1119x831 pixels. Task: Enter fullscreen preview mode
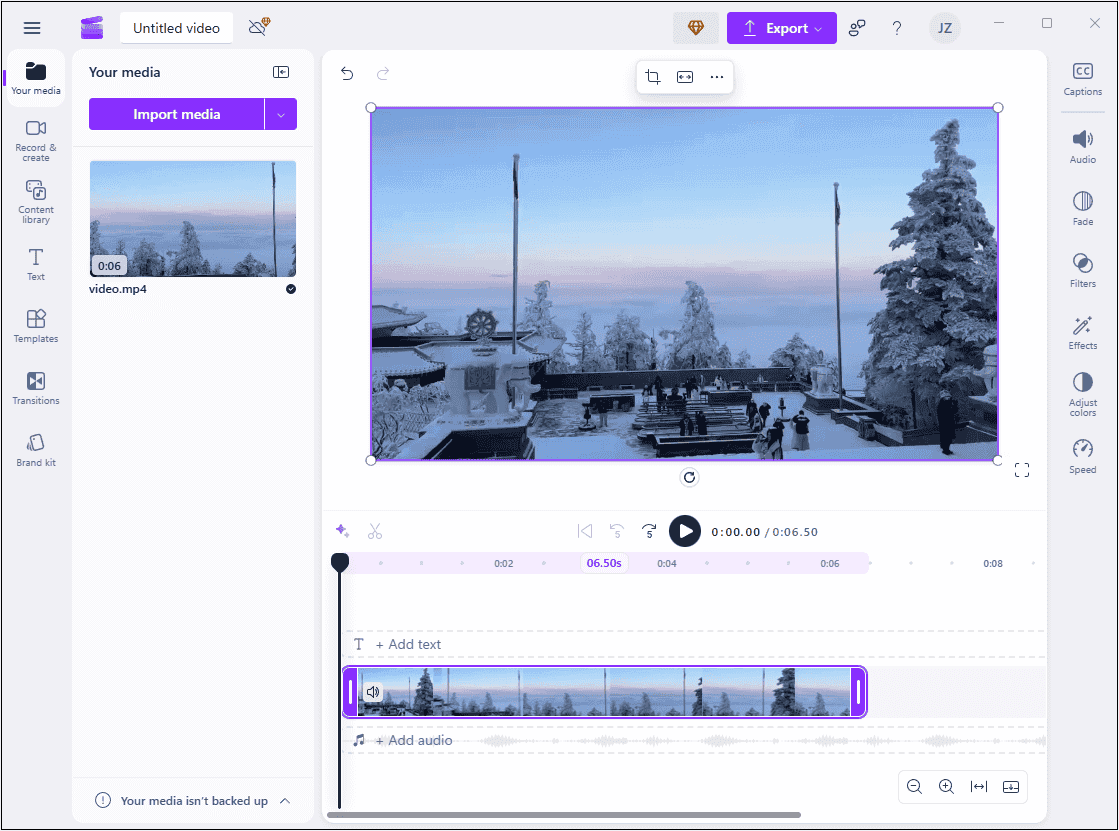pos(1022,469)
